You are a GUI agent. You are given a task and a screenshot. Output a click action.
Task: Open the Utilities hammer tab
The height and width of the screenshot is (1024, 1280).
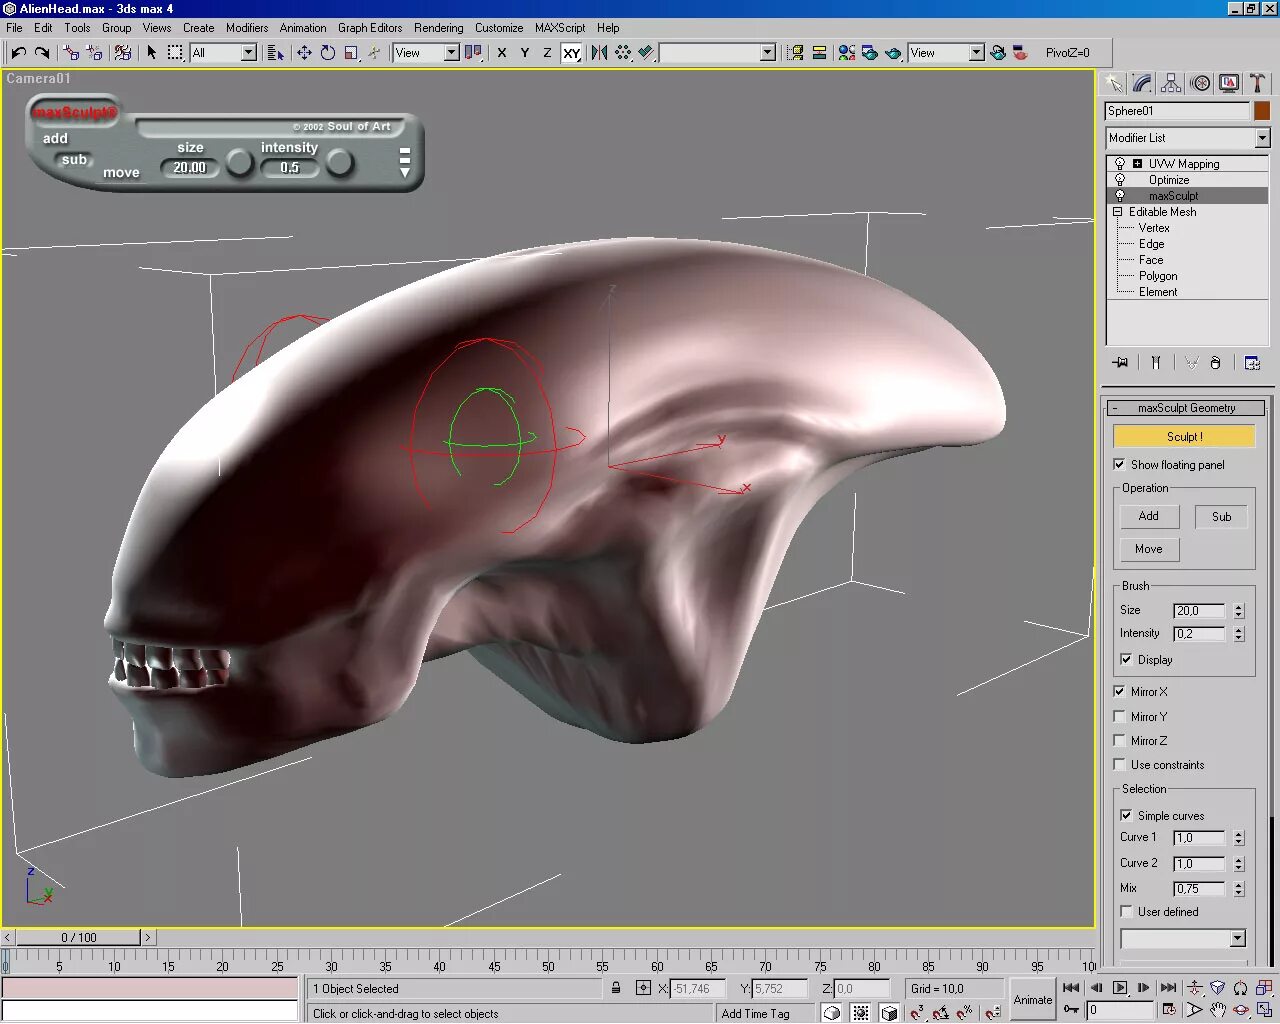click(x=1257, y=84)
